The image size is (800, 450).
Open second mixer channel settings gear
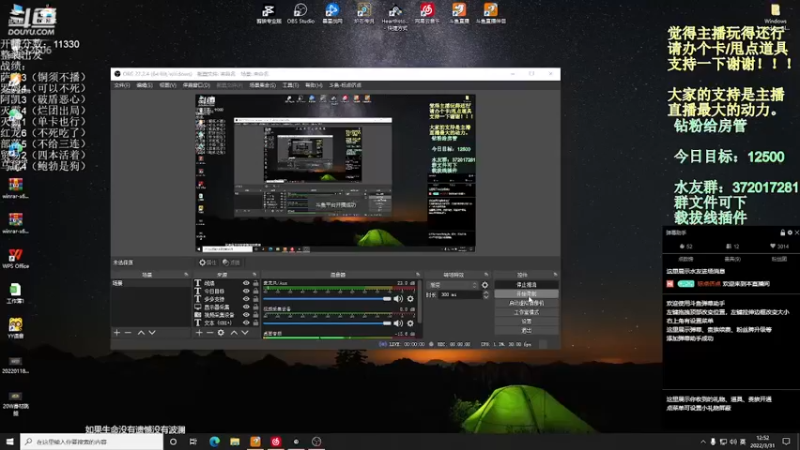coord(410,323)
